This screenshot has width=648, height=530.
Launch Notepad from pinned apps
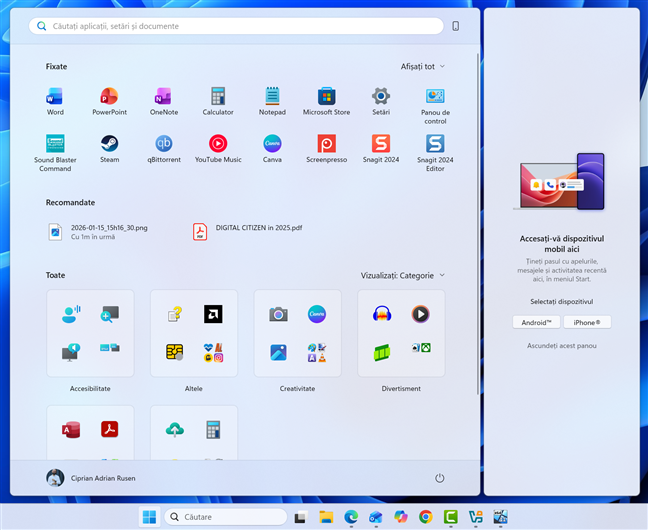(272, 102)
